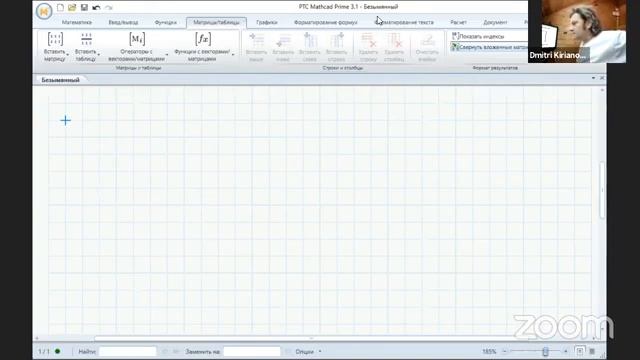Click the Вставить выше row button
640x360 pixels.
(x=256, y=47)
